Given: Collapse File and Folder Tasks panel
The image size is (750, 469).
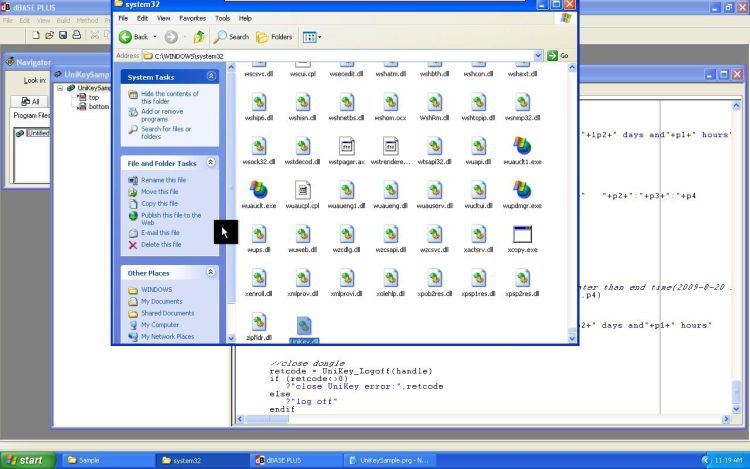Looking at the screenshot, I should pos(210,163).
